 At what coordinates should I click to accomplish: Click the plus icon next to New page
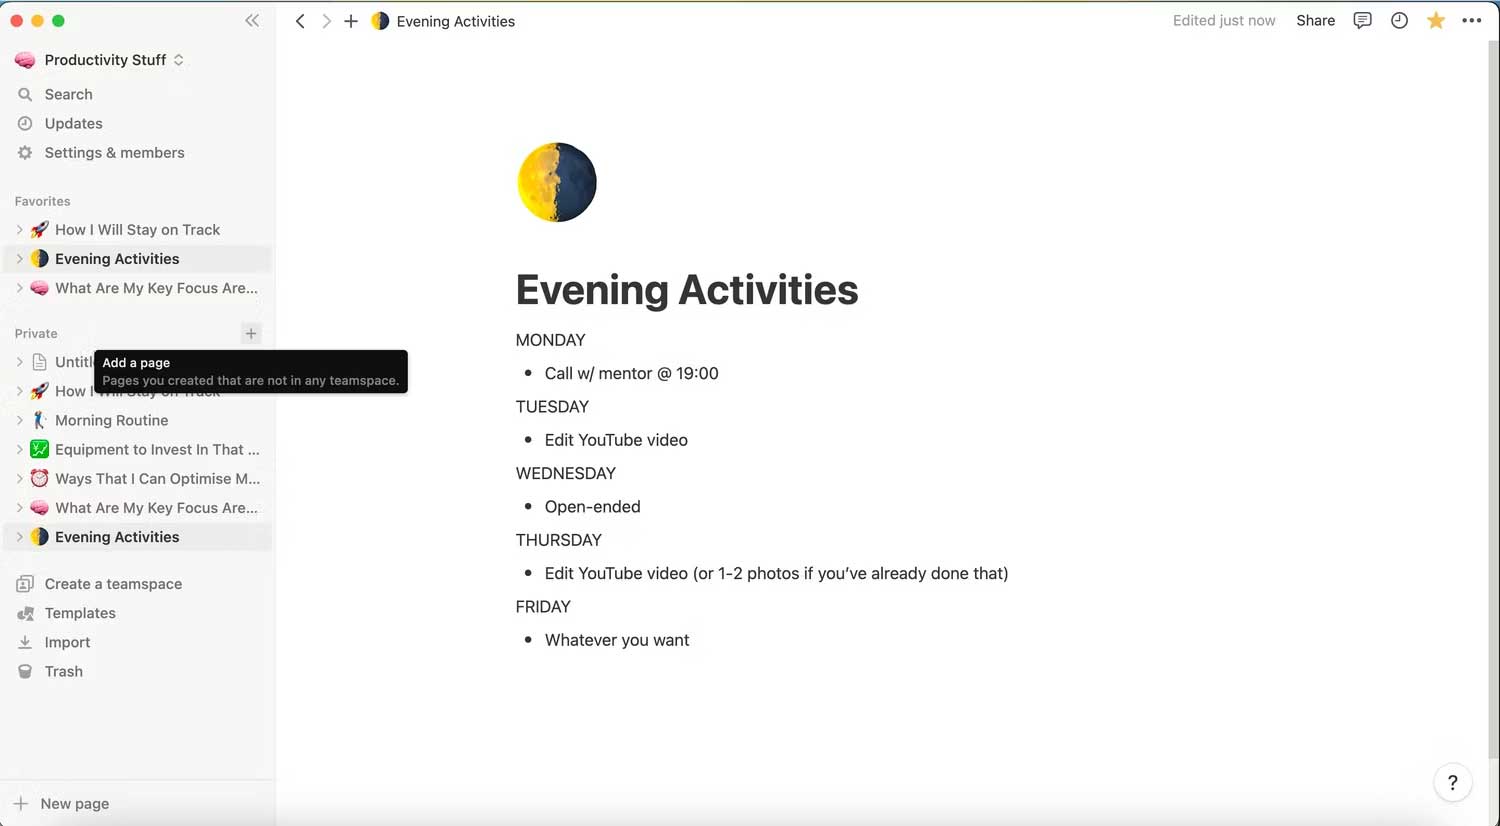pos(20,803)
